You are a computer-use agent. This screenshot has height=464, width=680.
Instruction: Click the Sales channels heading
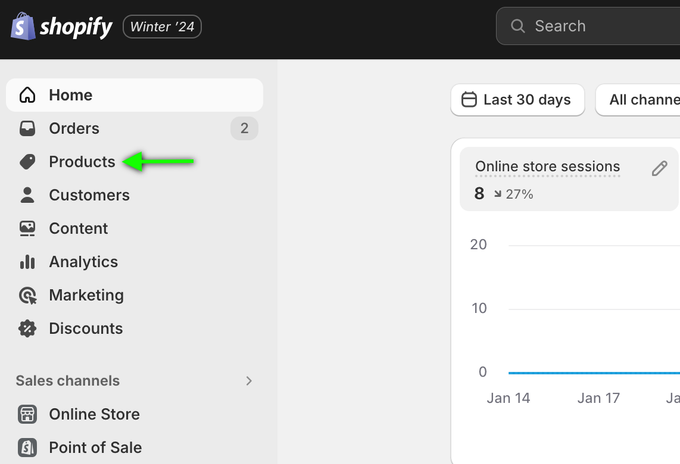[x=68, y=381]
